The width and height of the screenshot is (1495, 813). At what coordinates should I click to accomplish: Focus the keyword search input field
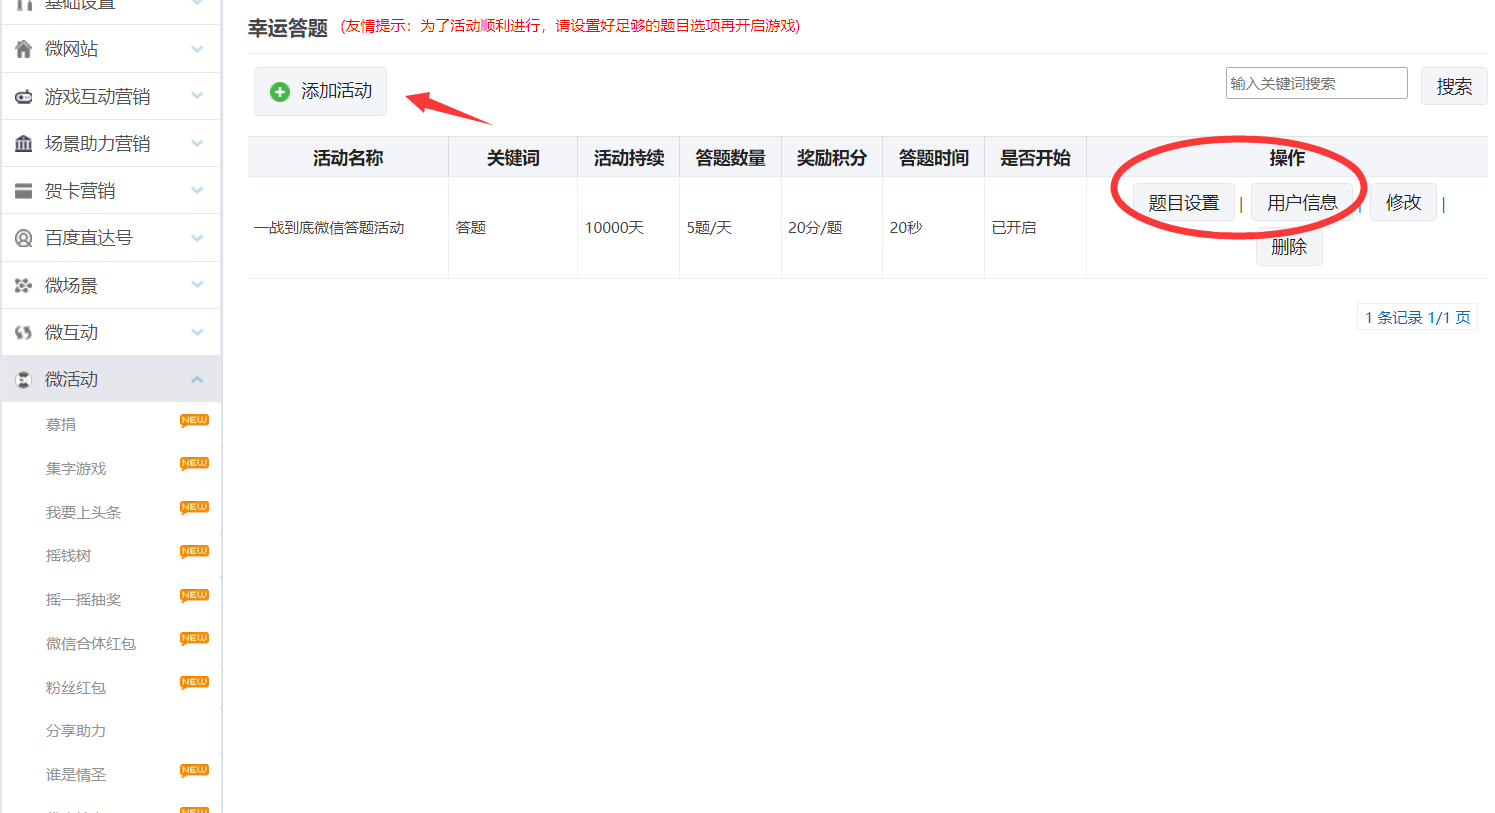pos(1316,84)
